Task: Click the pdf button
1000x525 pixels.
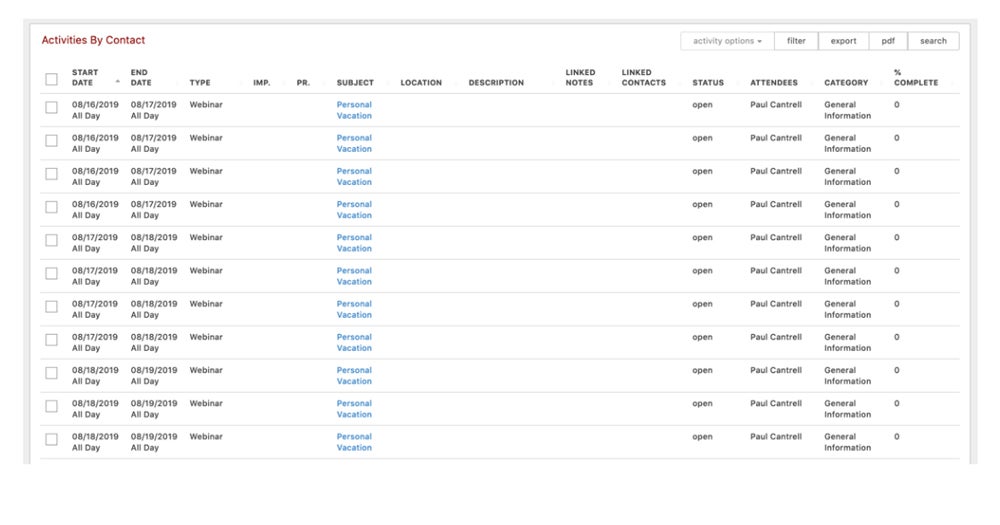Action: (888, 41)
